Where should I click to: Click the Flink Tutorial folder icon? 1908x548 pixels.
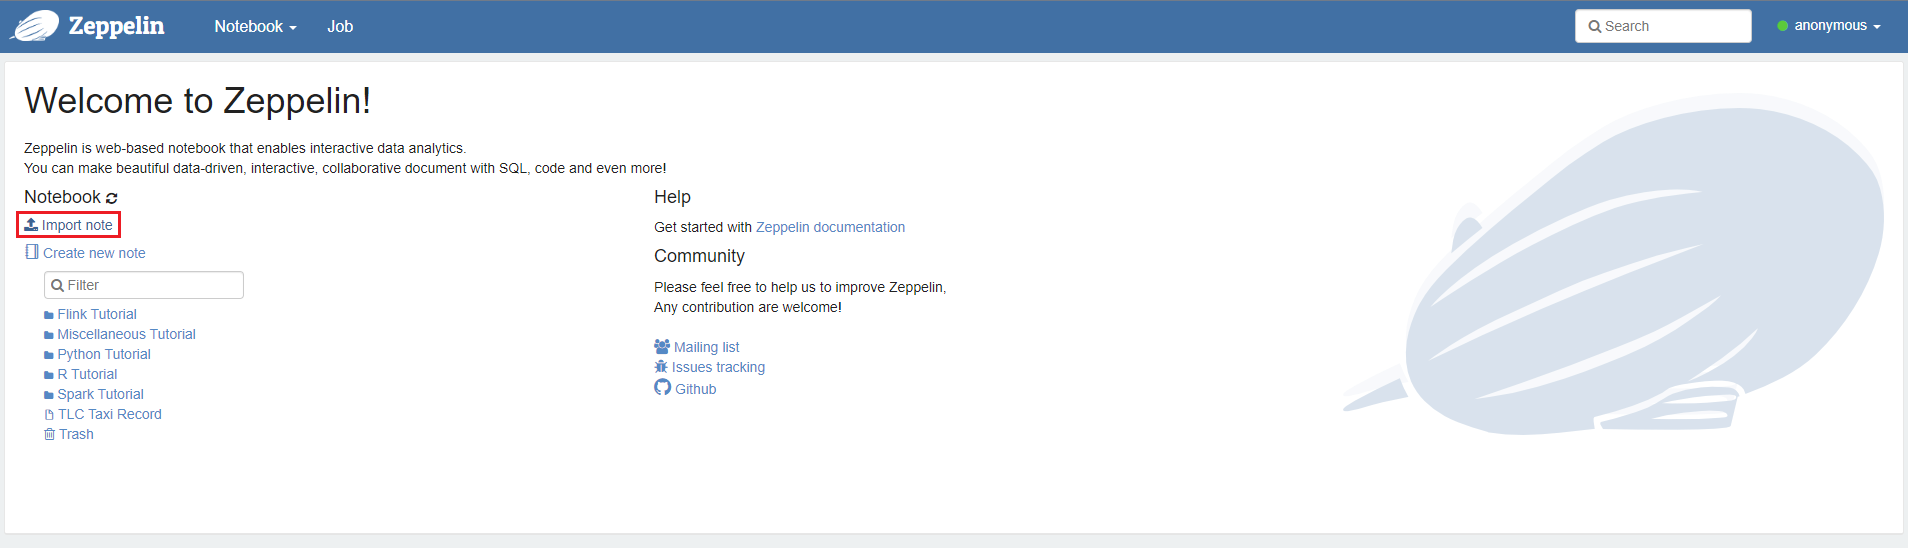[49, 315]
